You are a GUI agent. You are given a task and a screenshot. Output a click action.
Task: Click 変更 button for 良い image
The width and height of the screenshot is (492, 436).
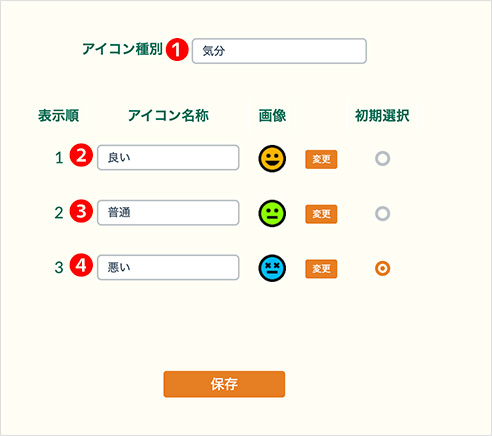(321, 159)
